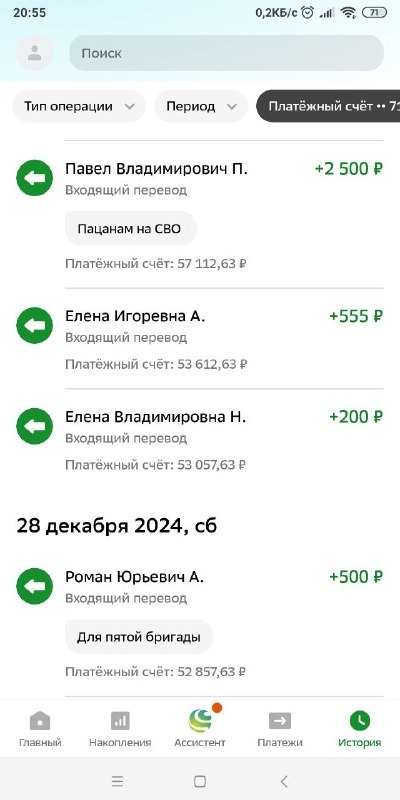Tap the Главный home icon

point(40,721)
